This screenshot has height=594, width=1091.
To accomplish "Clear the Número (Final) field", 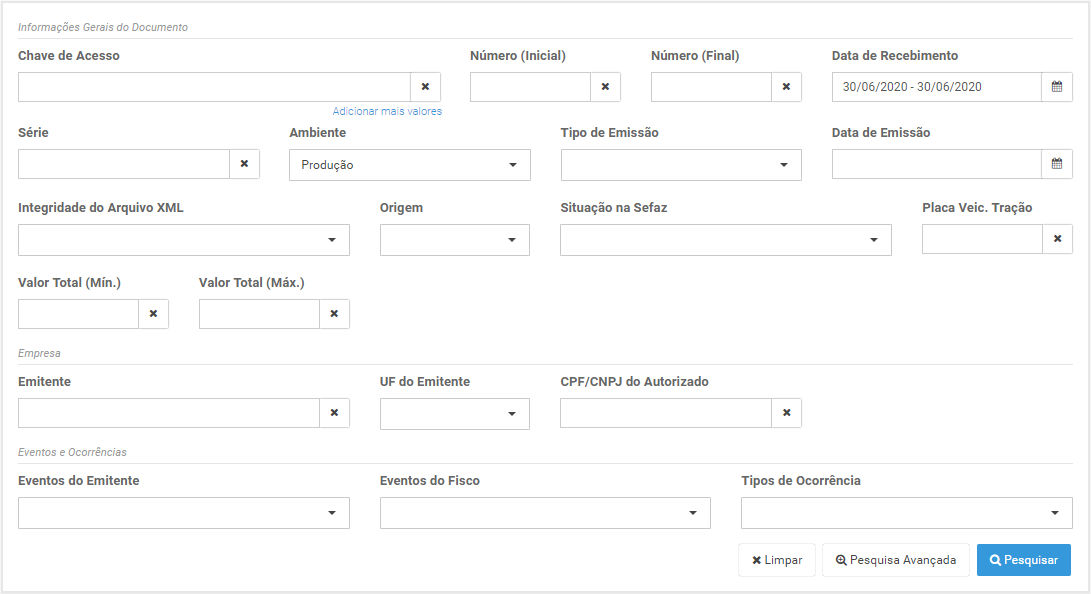I will (786, 87).
